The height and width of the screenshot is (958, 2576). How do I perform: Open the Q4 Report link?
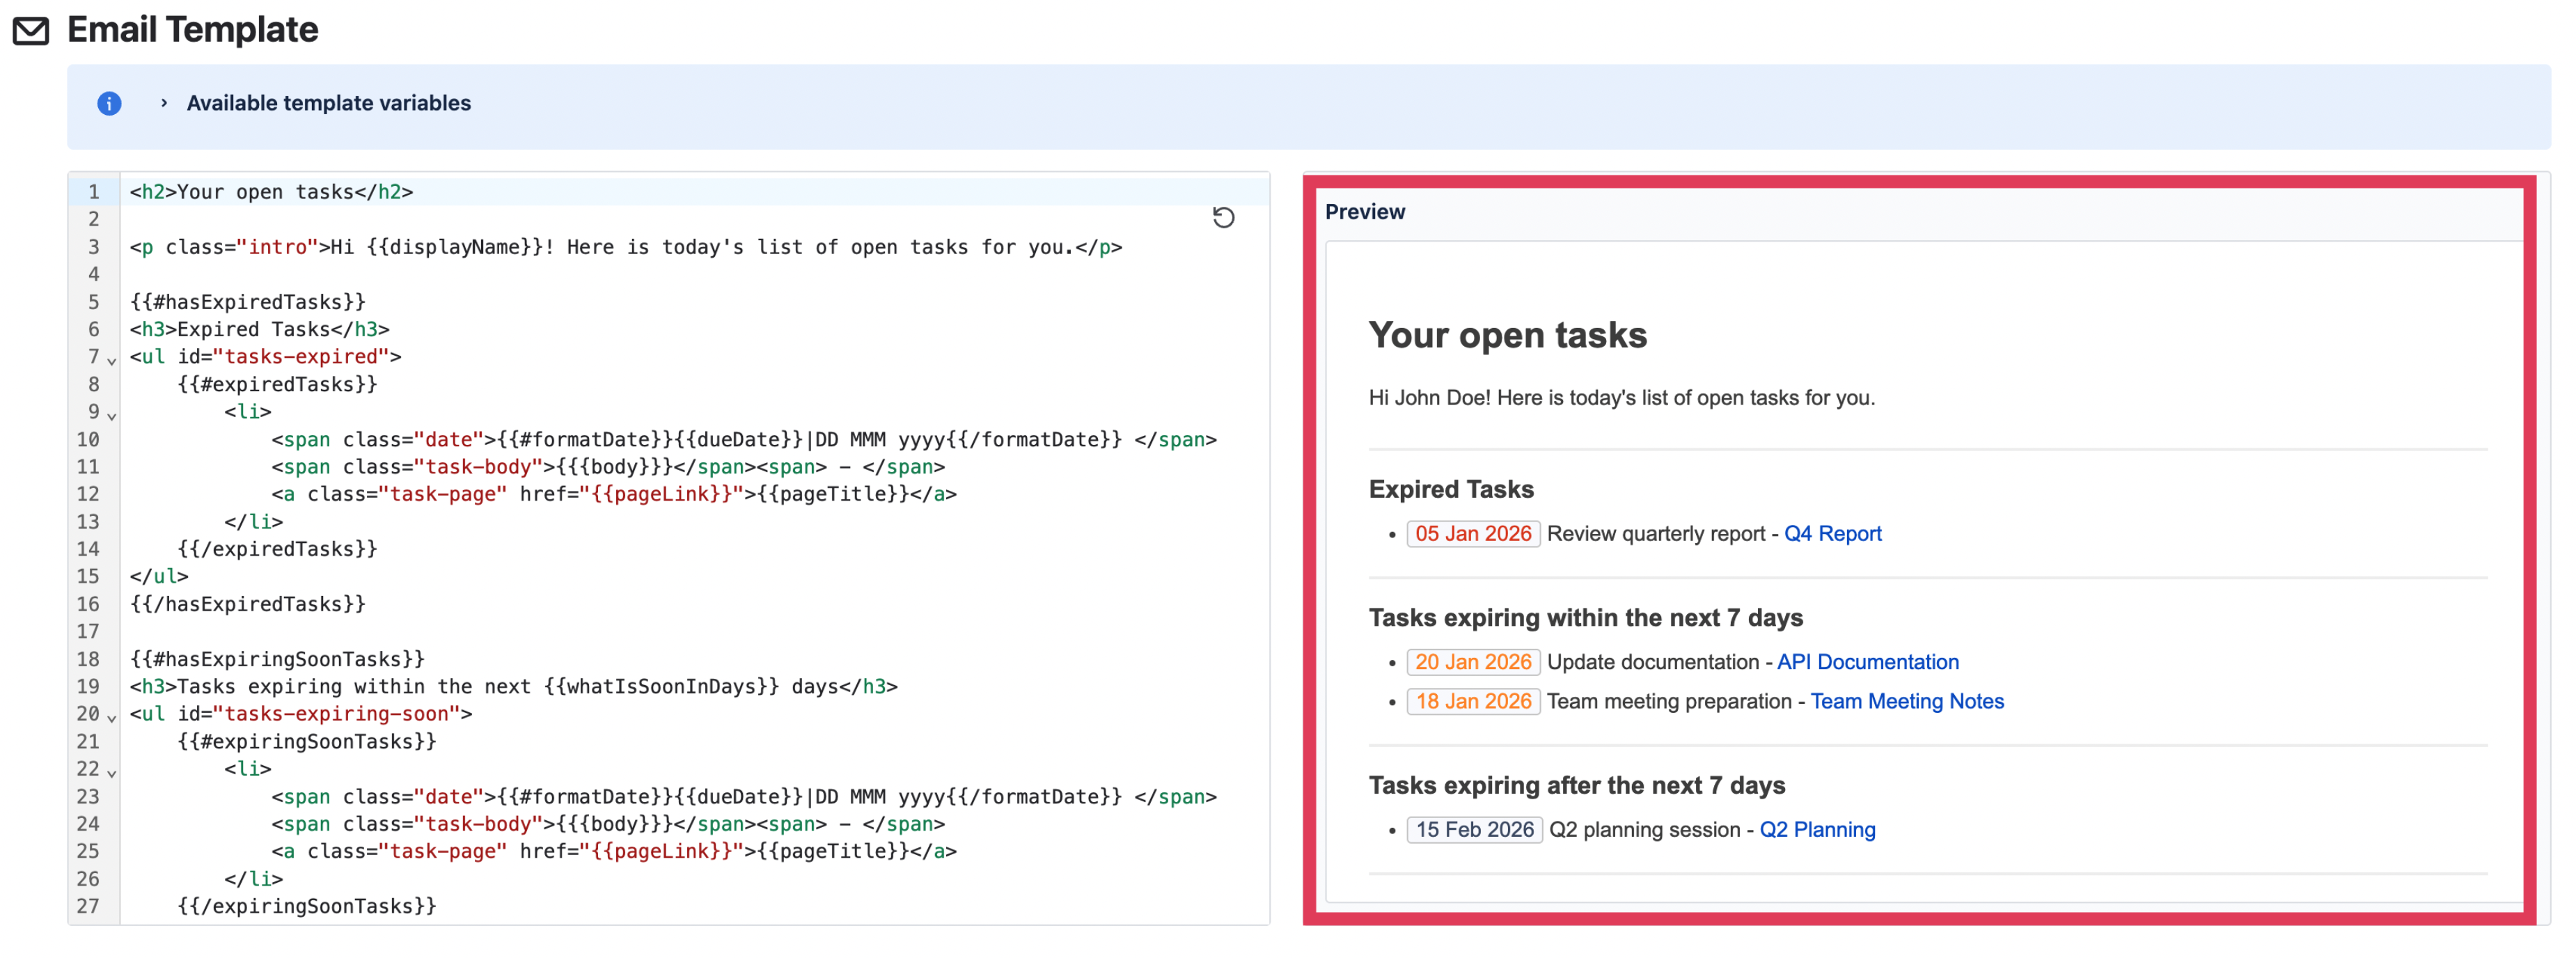1833,533
